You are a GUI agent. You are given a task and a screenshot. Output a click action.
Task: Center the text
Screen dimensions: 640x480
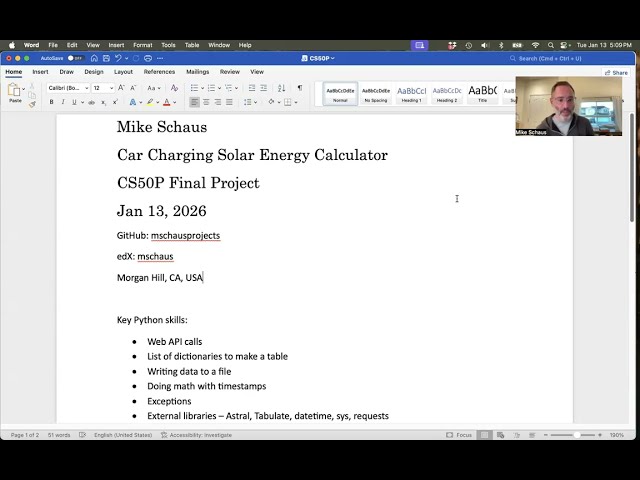(x=206, y=102)
